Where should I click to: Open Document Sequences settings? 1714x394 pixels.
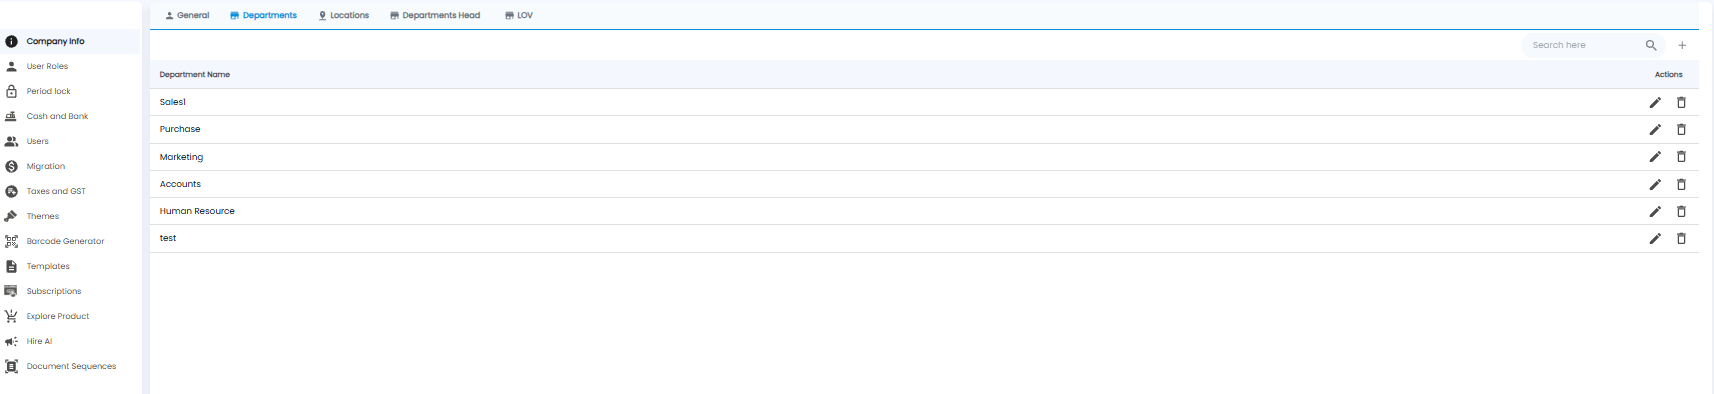pos(70,366)
